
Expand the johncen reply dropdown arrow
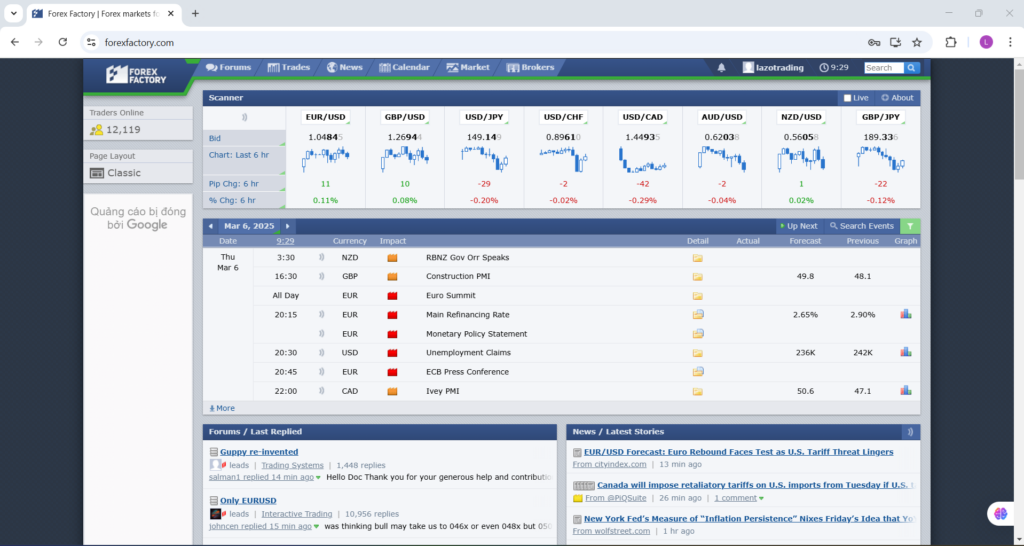click(x=316, y=526)
